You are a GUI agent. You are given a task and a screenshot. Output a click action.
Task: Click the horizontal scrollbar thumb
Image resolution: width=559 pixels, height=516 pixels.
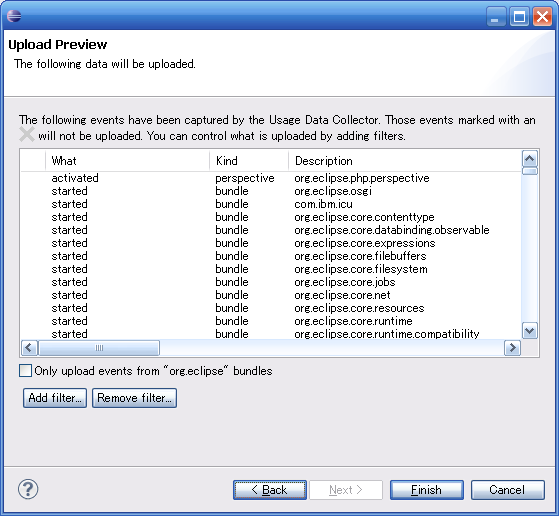99,348
